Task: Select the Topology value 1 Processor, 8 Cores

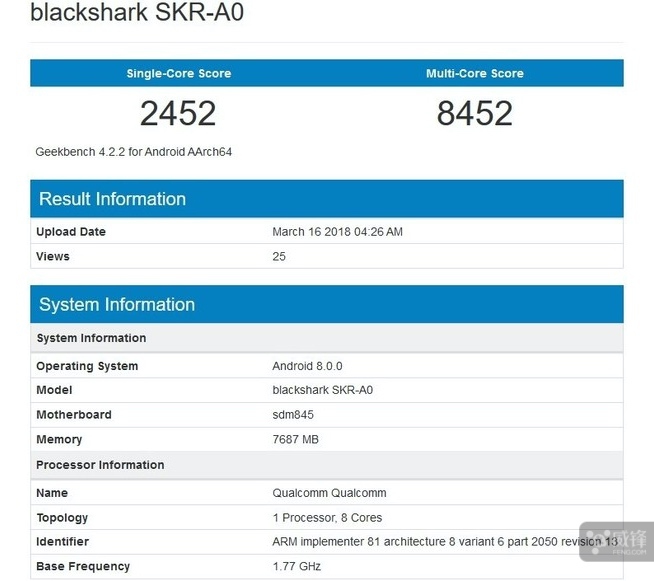Action: (x=327, y=518)
